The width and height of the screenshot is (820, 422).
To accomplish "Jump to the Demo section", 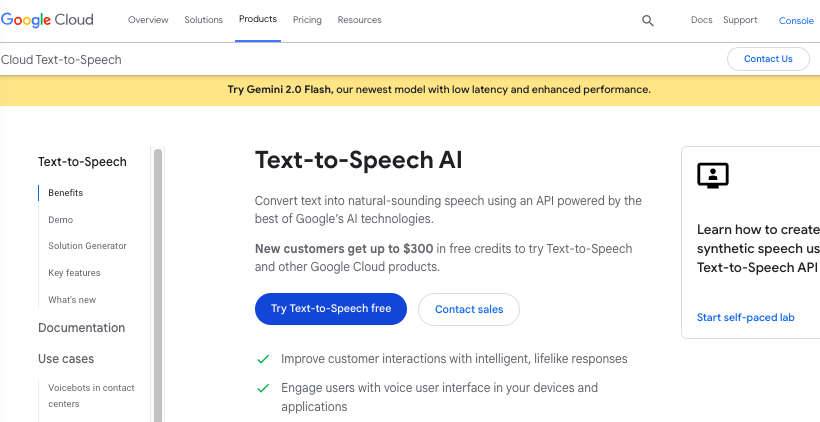I will 61,220.
